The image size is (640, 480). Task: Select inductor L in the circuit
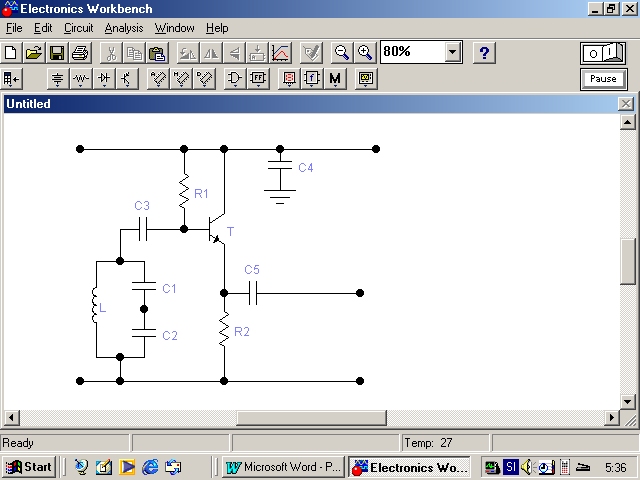pos(95,305)
